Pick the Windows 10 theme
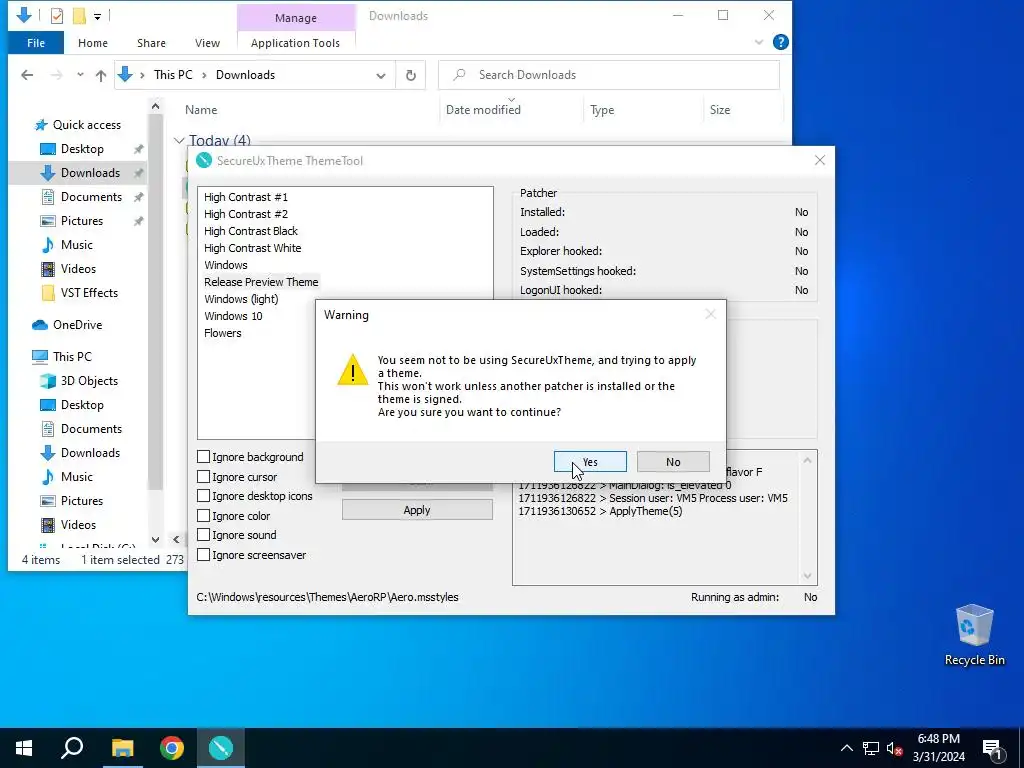 coord(233,315)
